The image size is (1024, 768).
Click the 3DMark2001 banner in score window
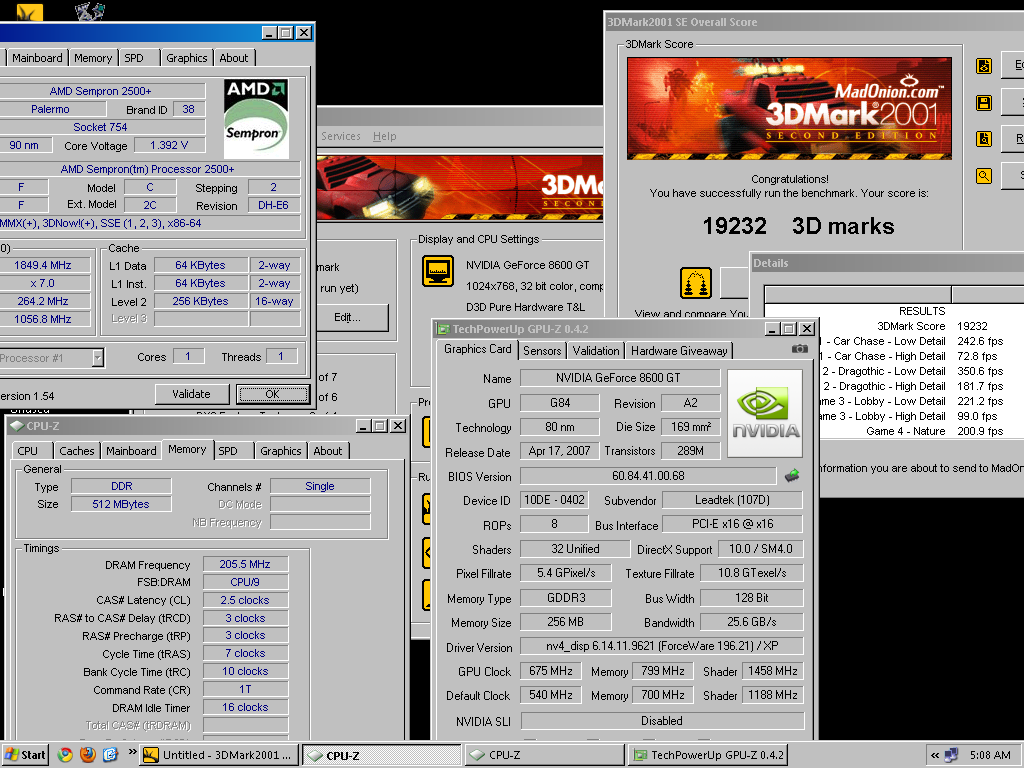(789, 108)
